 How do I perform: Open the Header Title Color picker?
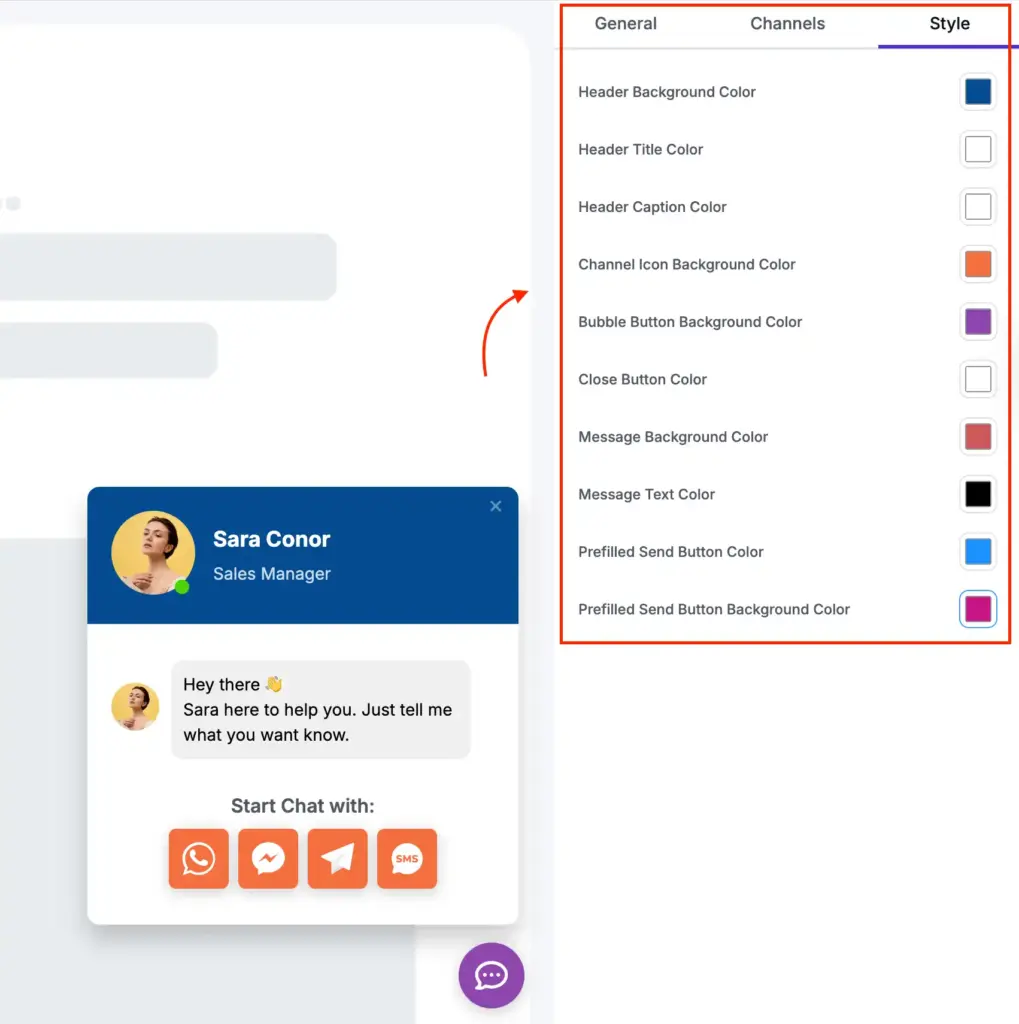(977, 149)
